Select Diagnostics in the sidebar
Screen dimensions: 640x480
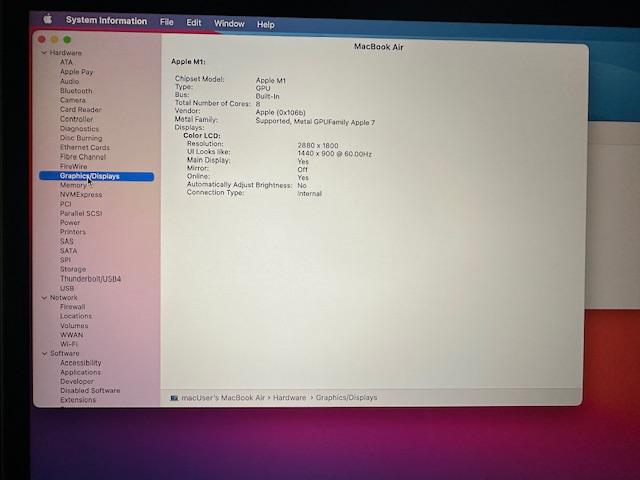pos(79,129)
